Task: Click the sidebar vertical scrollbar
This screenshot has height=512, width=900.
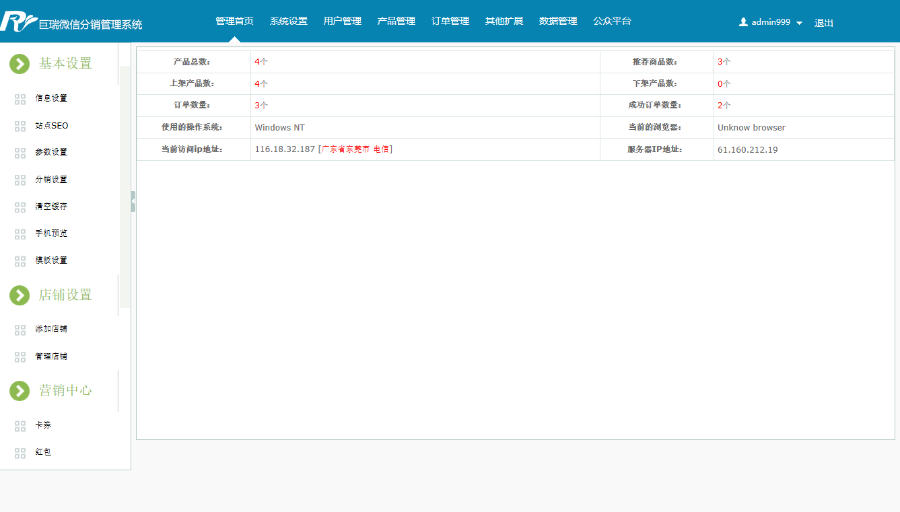Action: 125,187
